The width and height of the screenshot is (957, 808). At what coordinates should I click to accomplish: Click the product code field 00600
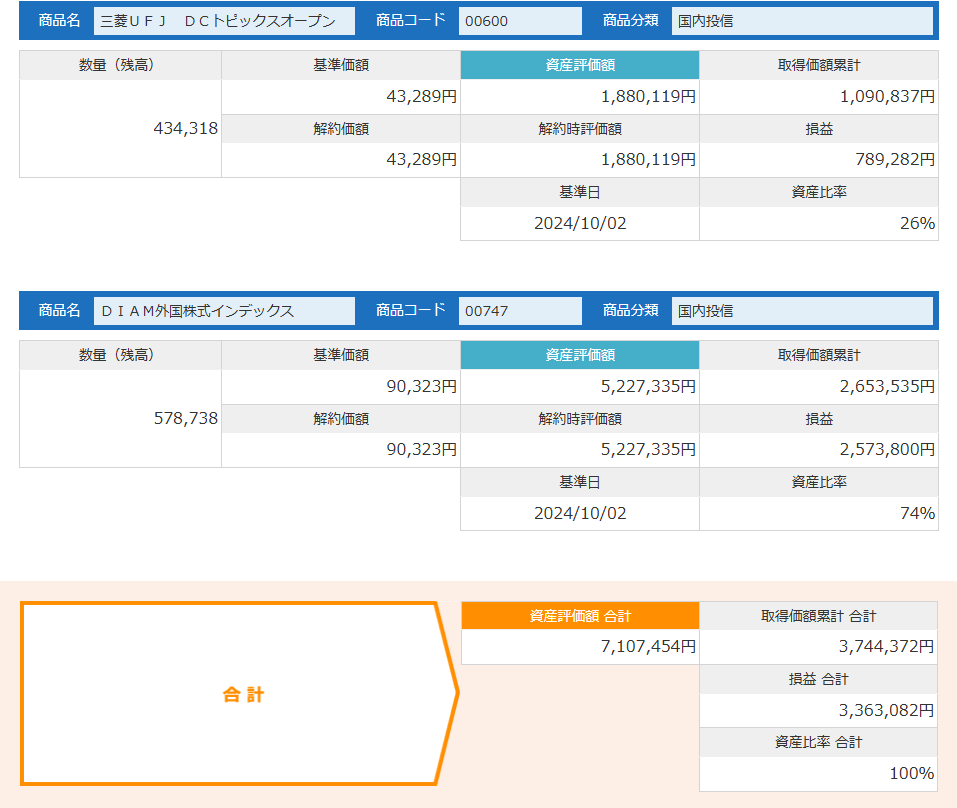click(x=520, y=21)
